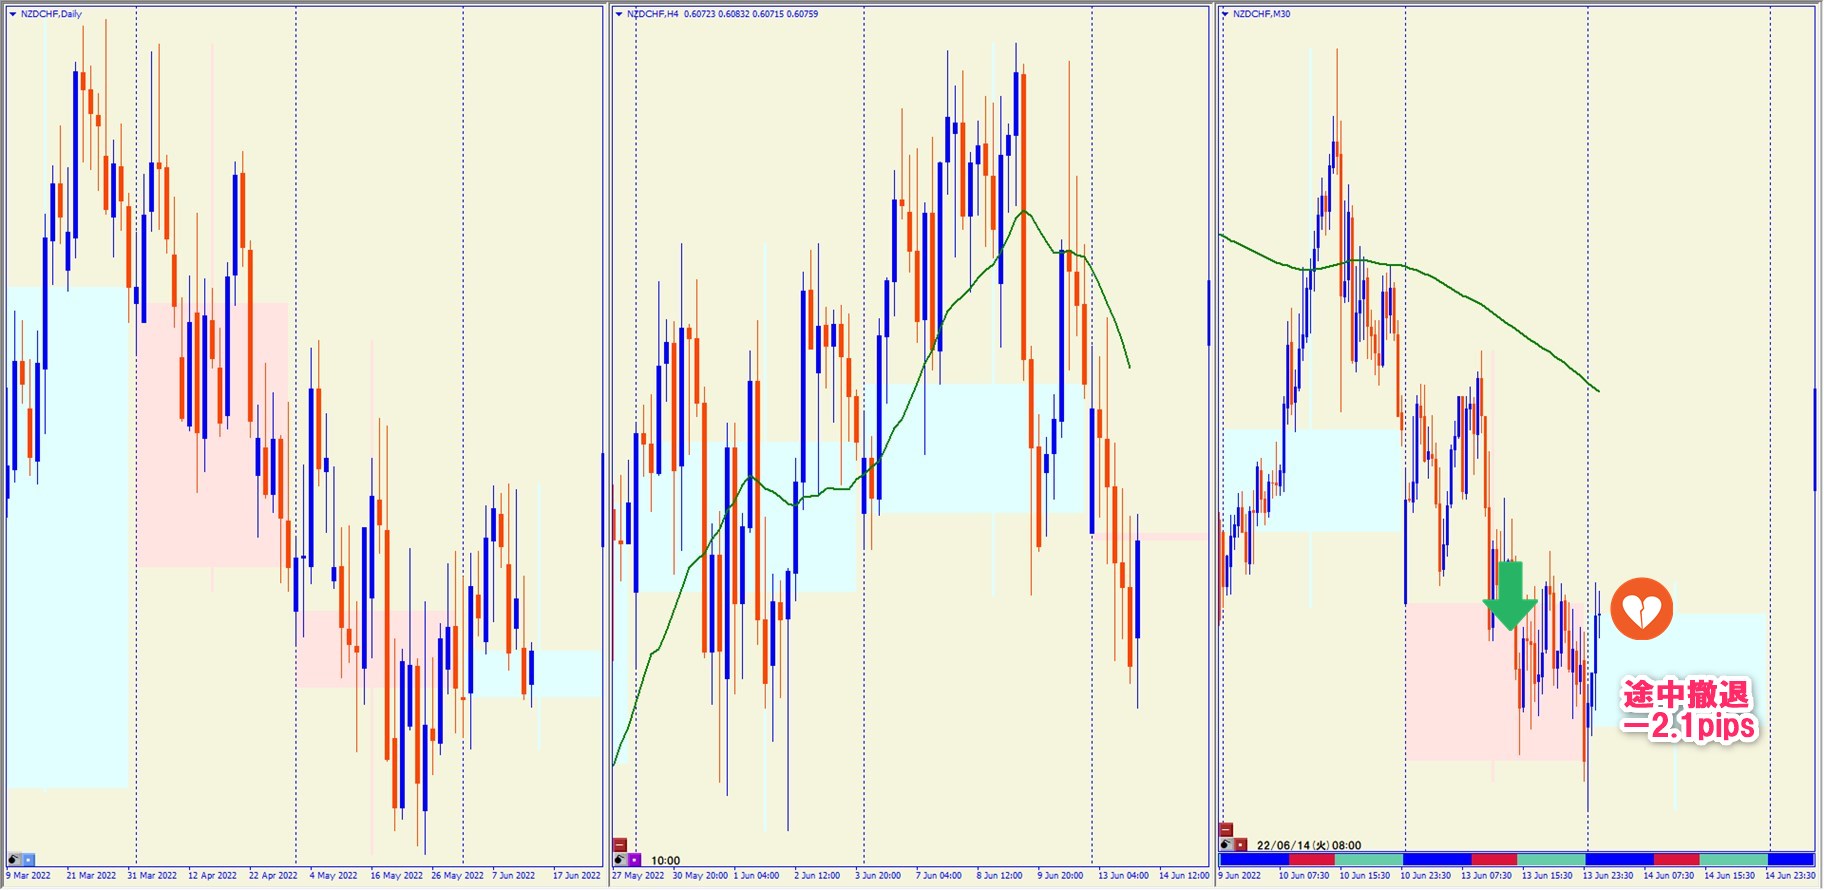Click the 13 Jun 07:30 time axis label

click(x=1486, y=876)
